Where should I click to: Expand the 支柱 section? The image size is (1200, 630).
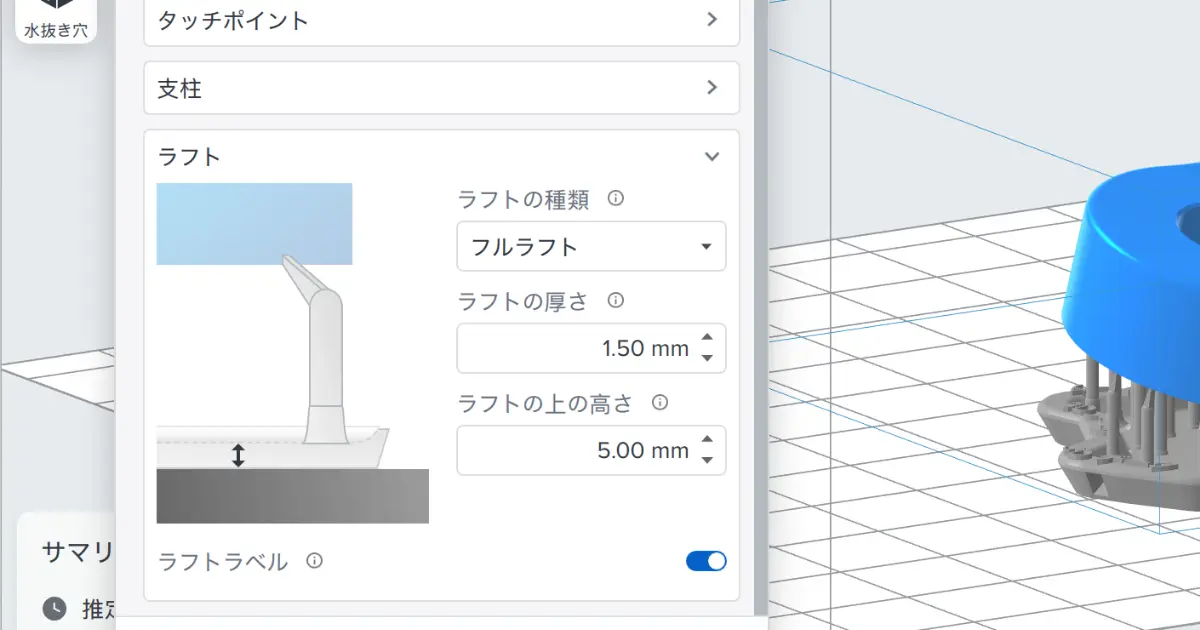(x=441, y=88)
